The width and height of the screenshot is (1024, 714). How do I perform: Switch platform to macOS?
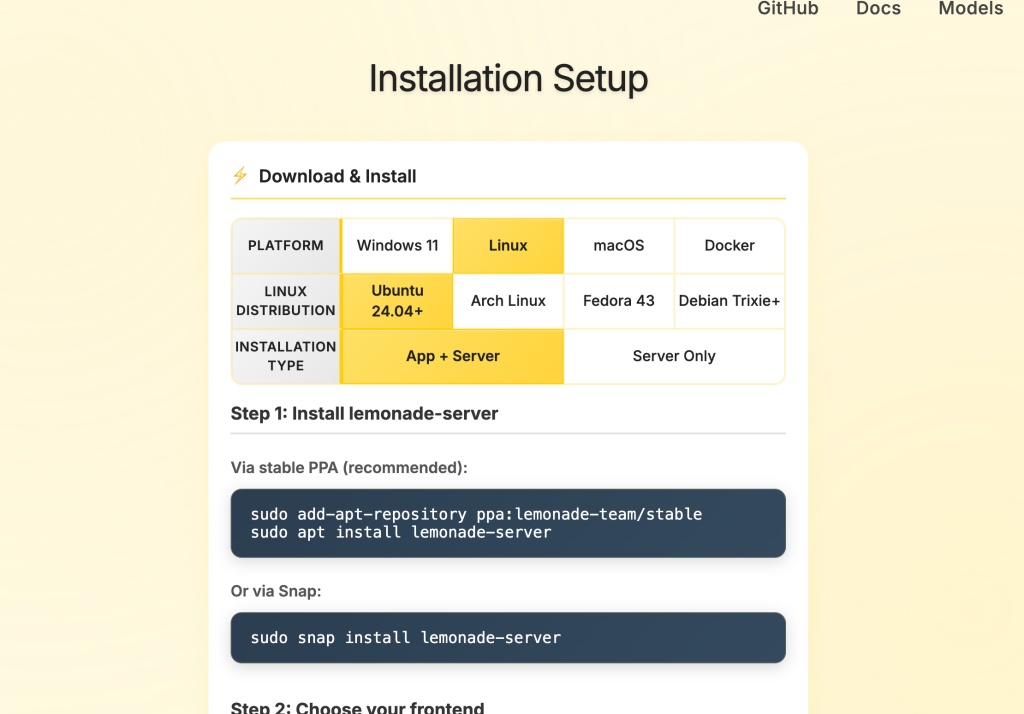(x=619, y=246)
